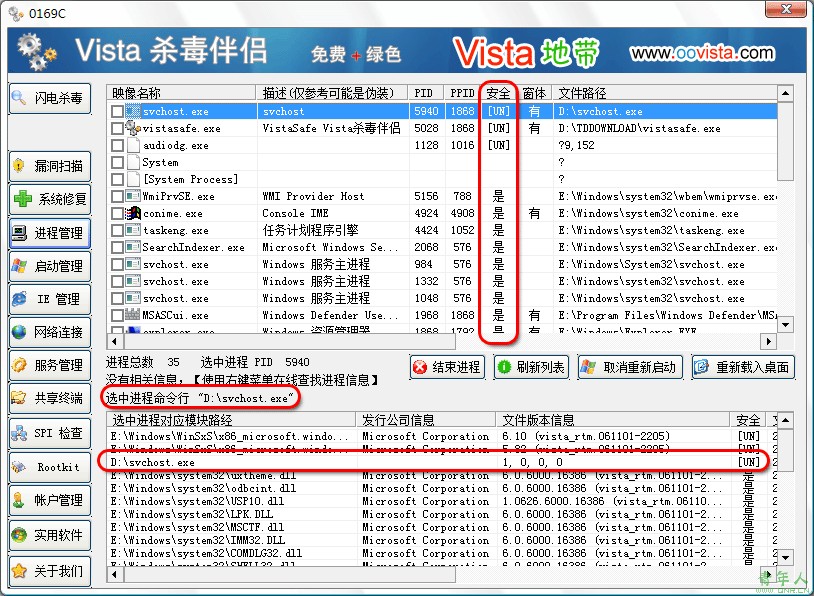The width and height of the screenshot is (814, 596).
Task: Check the conime.exe checkbox
Action: click(x=117, y=213)
